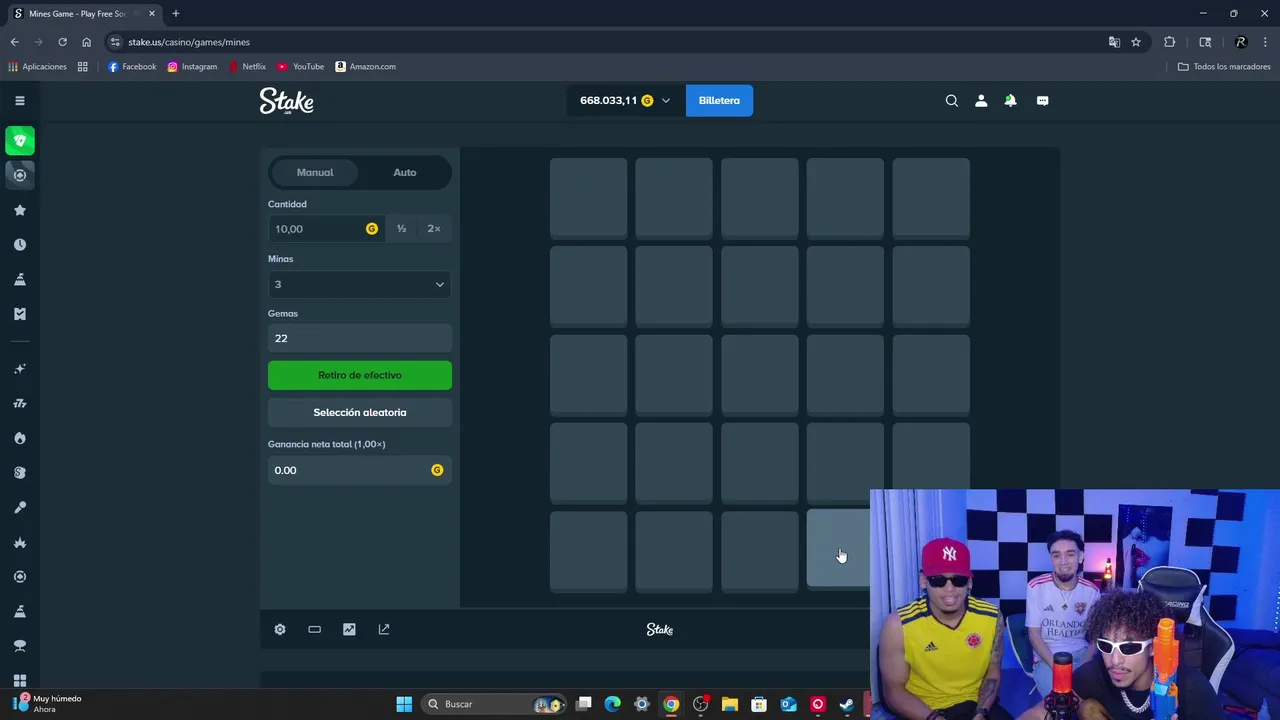The width and height of the screenshot is (1280, 720).
Task: Open the favorites star icon in sidebar
Action: coord(19,210)
